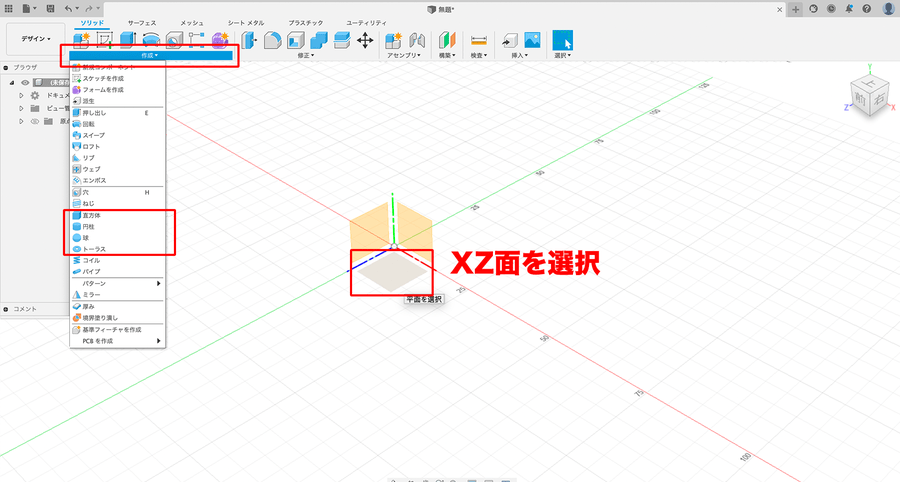Open the extensions icon in top bar

[813, 9]
